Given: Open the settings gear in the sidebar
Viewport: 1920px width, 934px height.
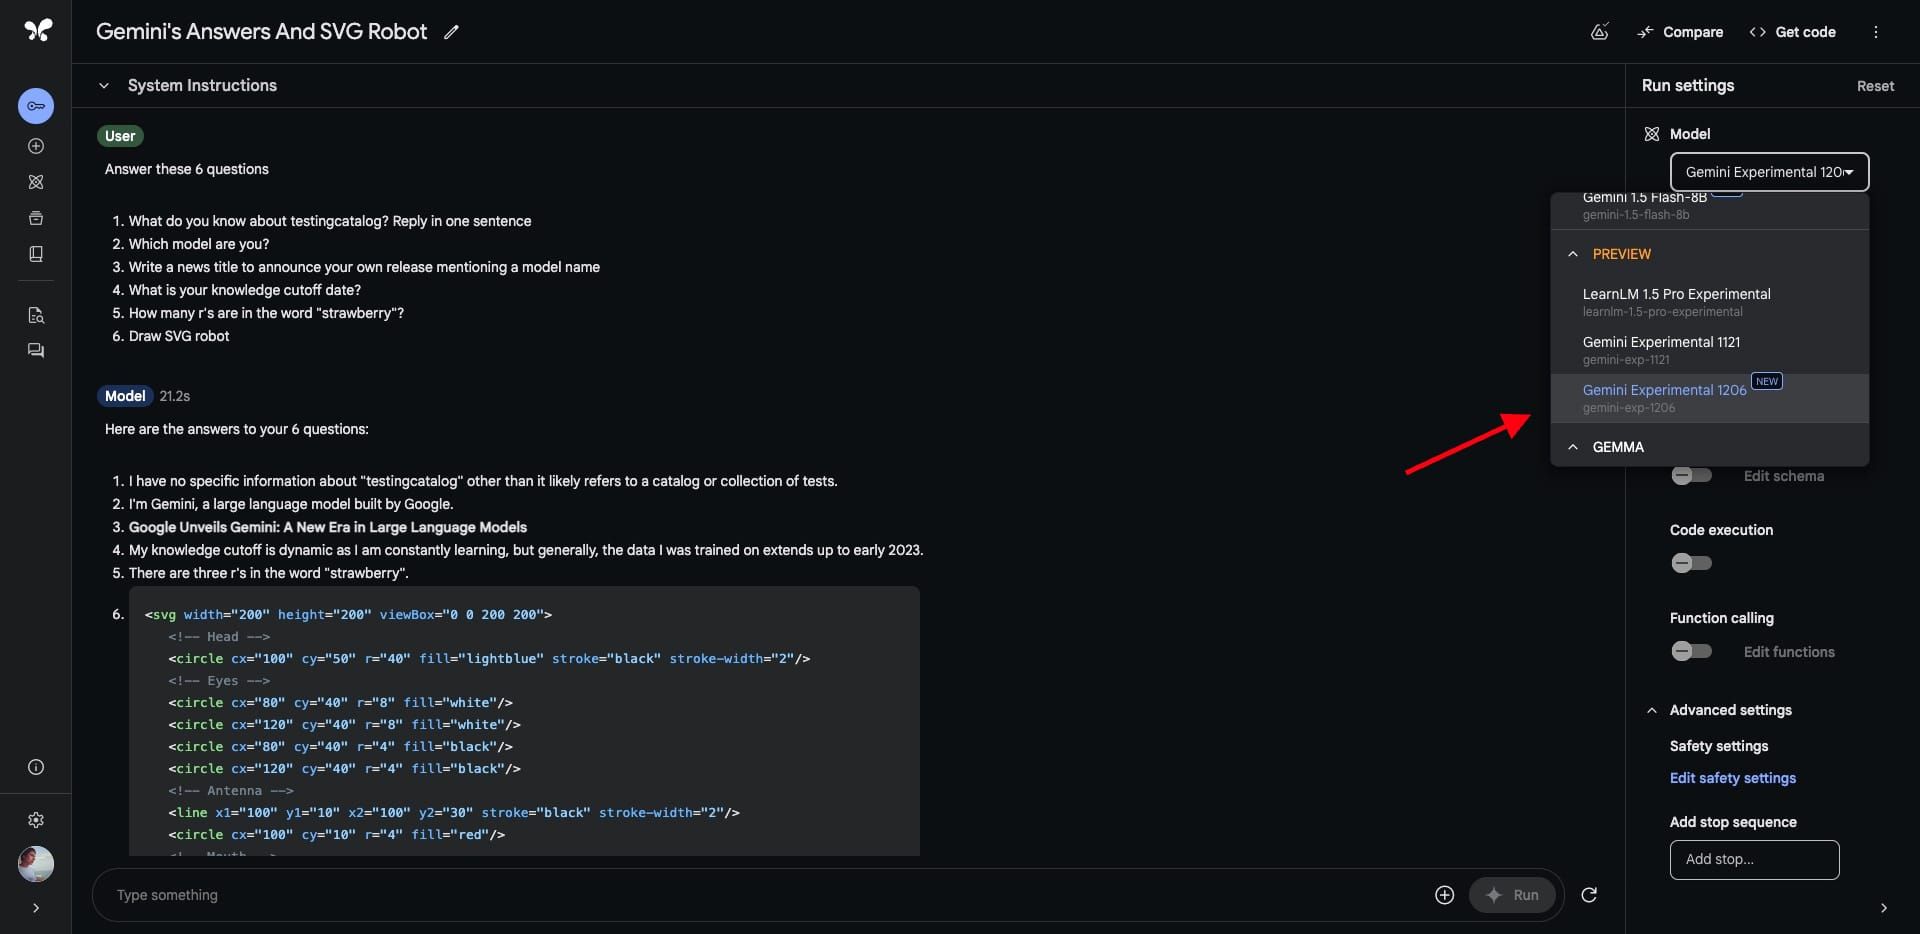Looking at the screenshot, I should pos(36,820).
